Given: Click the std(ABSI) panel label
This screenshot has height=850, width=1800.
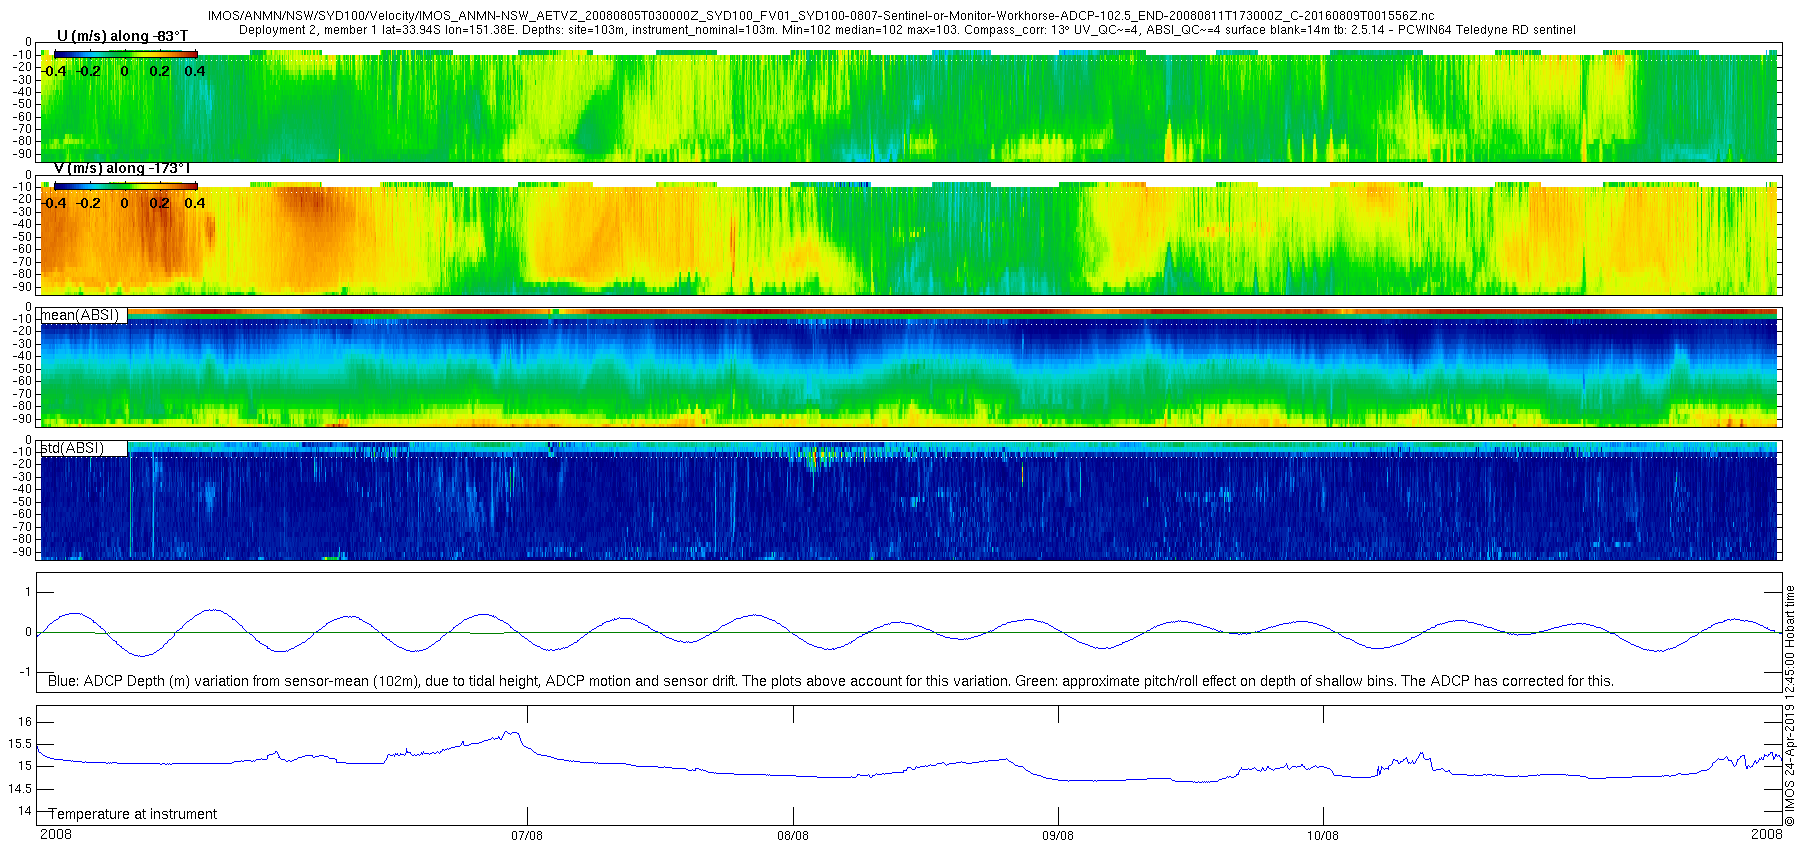Looking at the screenshot, I should pos(73,447).
